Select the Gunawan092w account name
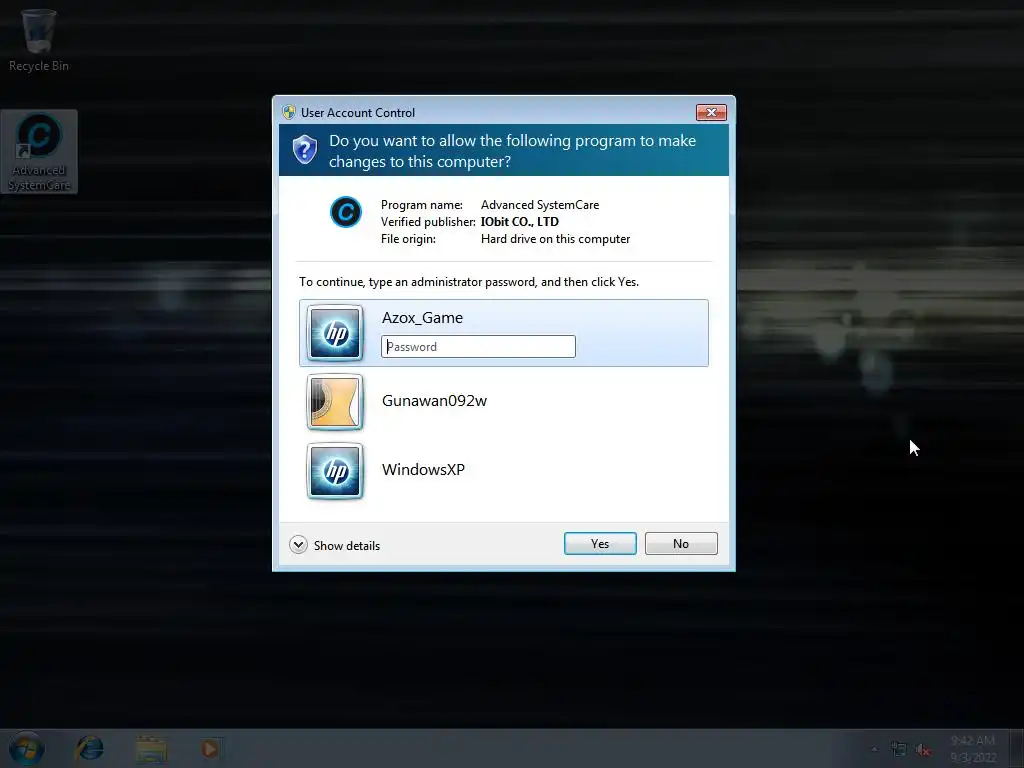1024x768 pixels. (434, 400)
